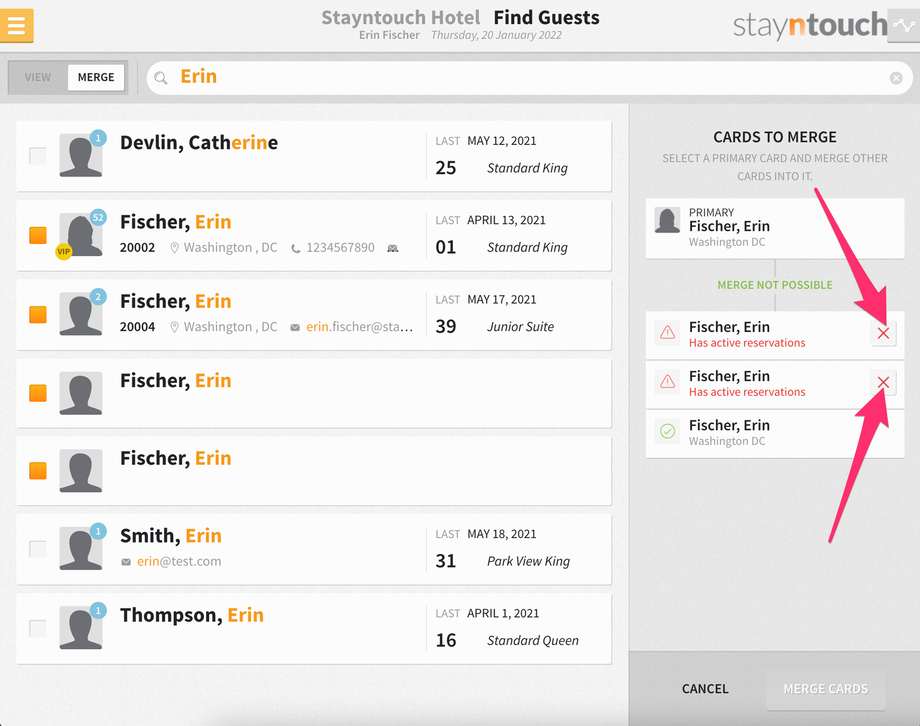Click postal code 20002
Screen dimensions: 920x726
pyautogui.click(x=137, y=248)
